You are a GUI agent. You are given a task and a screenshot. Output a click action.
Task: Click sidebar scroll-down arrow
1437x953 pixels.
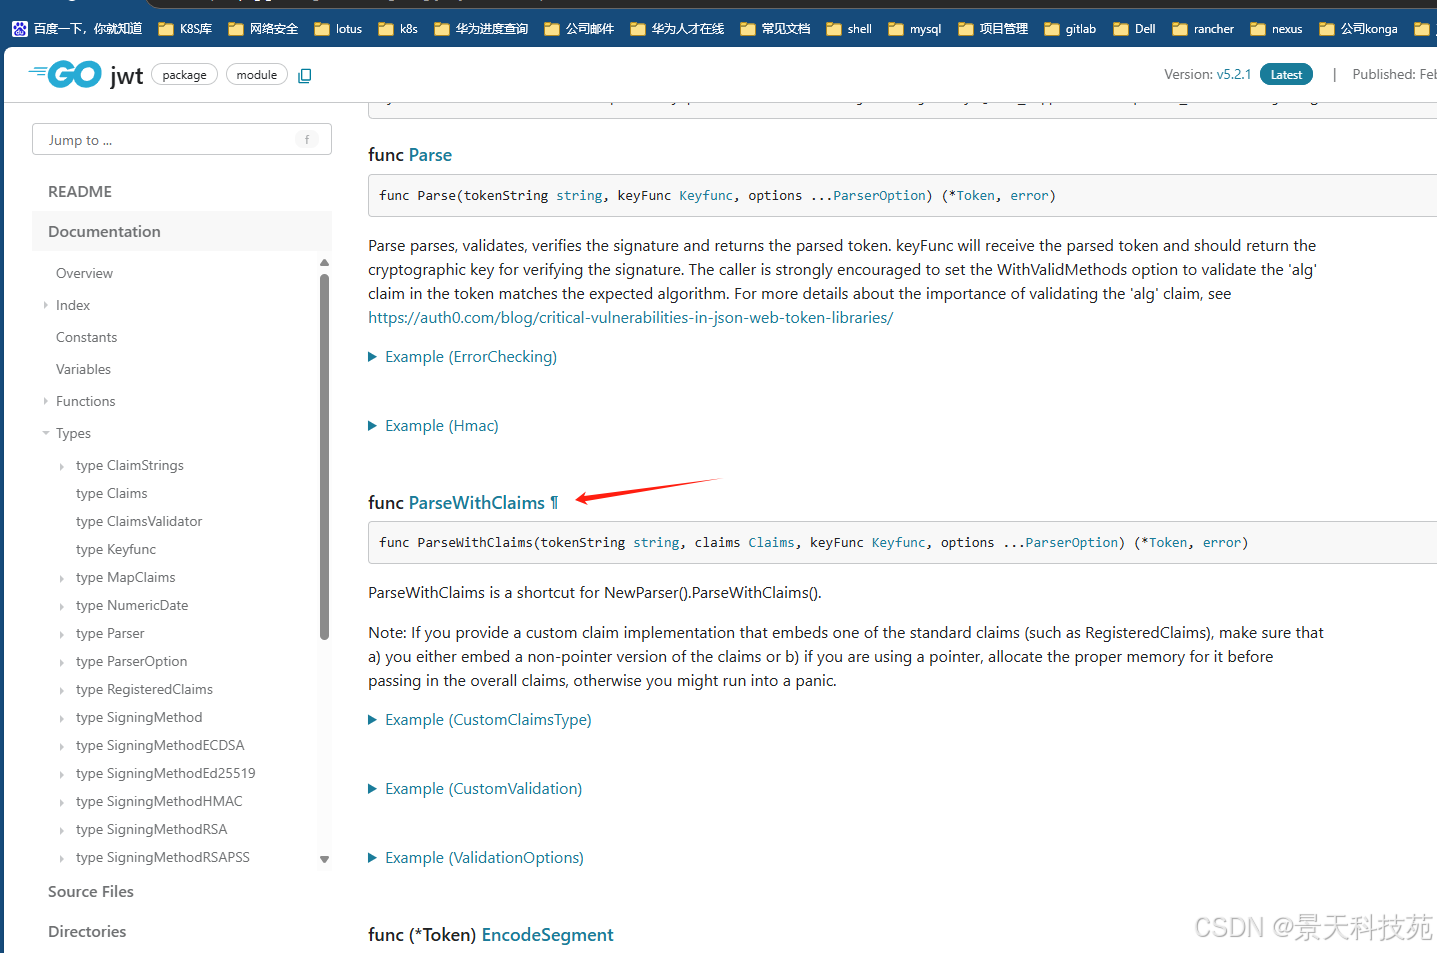324,859
